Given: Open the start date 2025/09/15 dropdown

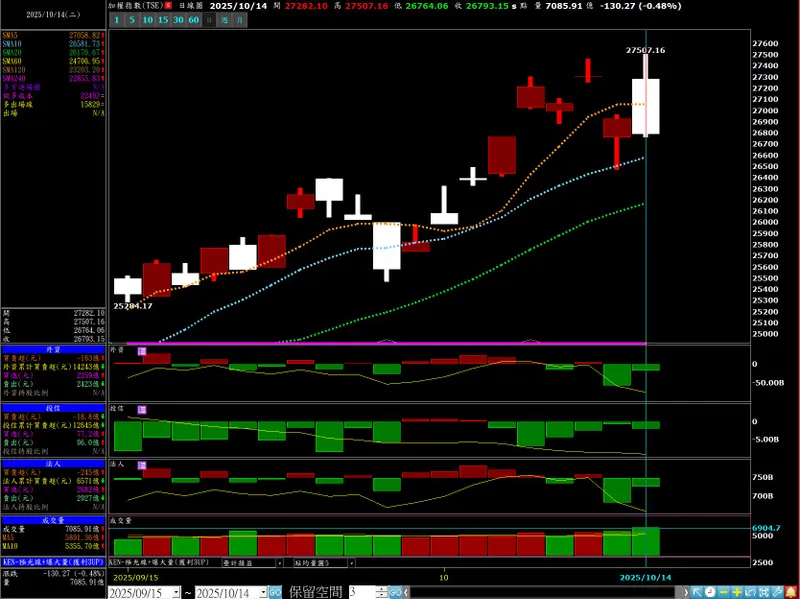Looking at the screenshot, I should point(177,593).
